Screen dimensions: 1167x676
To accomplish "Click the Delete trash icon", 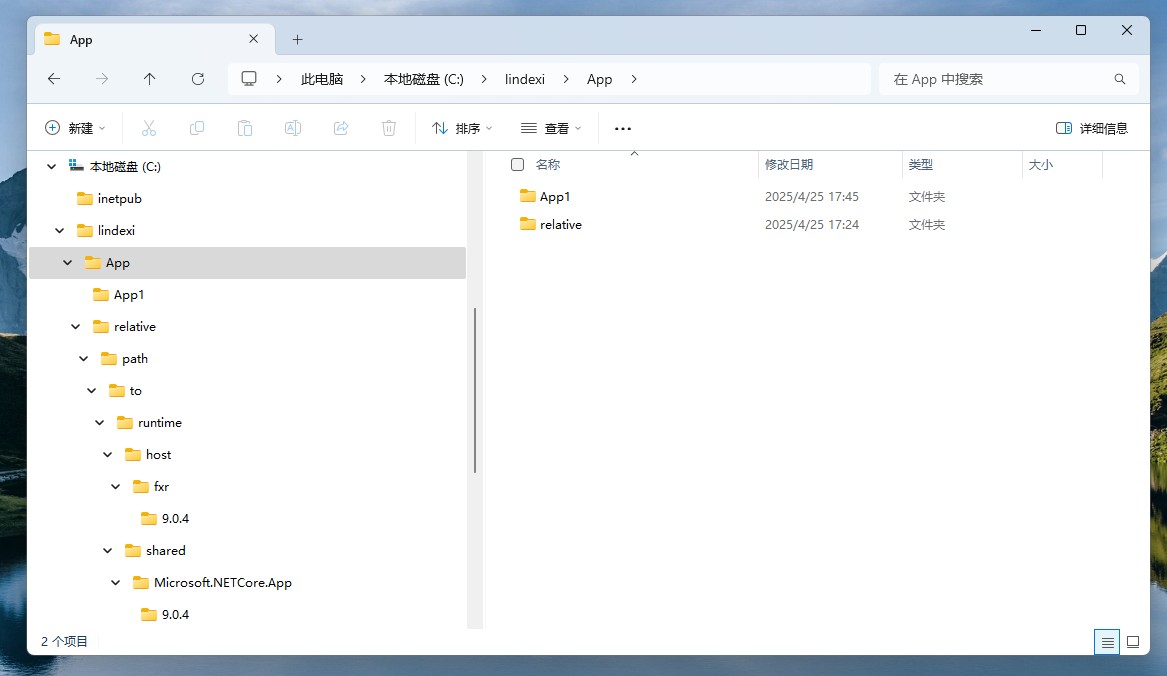I will click(x=389, y=128).
